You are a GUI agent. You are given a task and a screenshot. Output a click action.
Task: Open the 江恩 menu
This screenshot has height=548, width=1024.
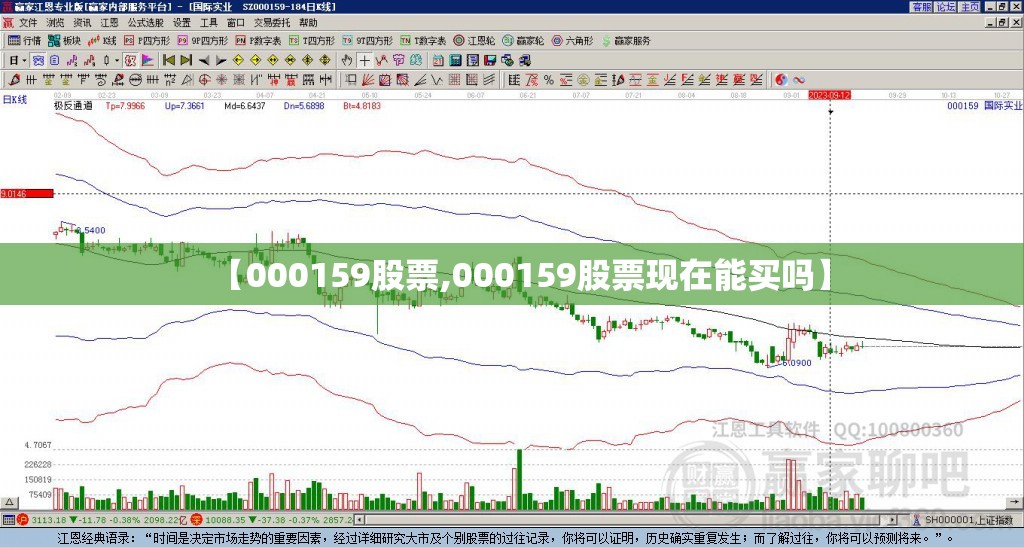pos(109,23)
